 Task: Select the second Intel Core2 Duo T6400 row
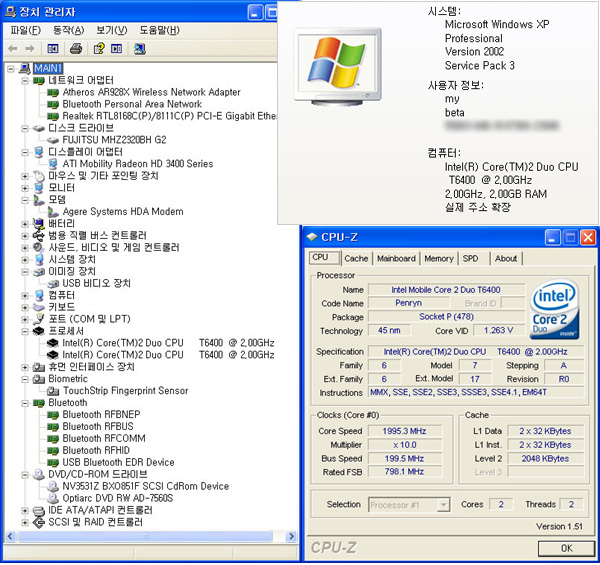(168, 355)
